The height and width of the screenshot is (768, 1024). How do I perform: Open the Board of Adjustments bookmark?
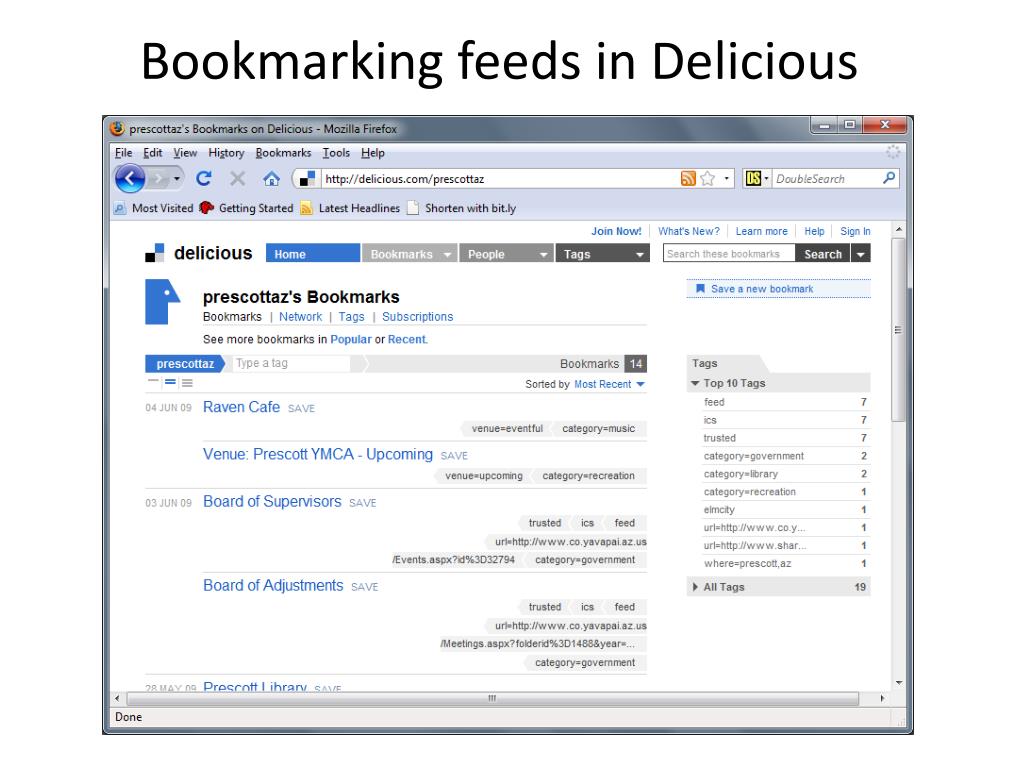[273, 585]
